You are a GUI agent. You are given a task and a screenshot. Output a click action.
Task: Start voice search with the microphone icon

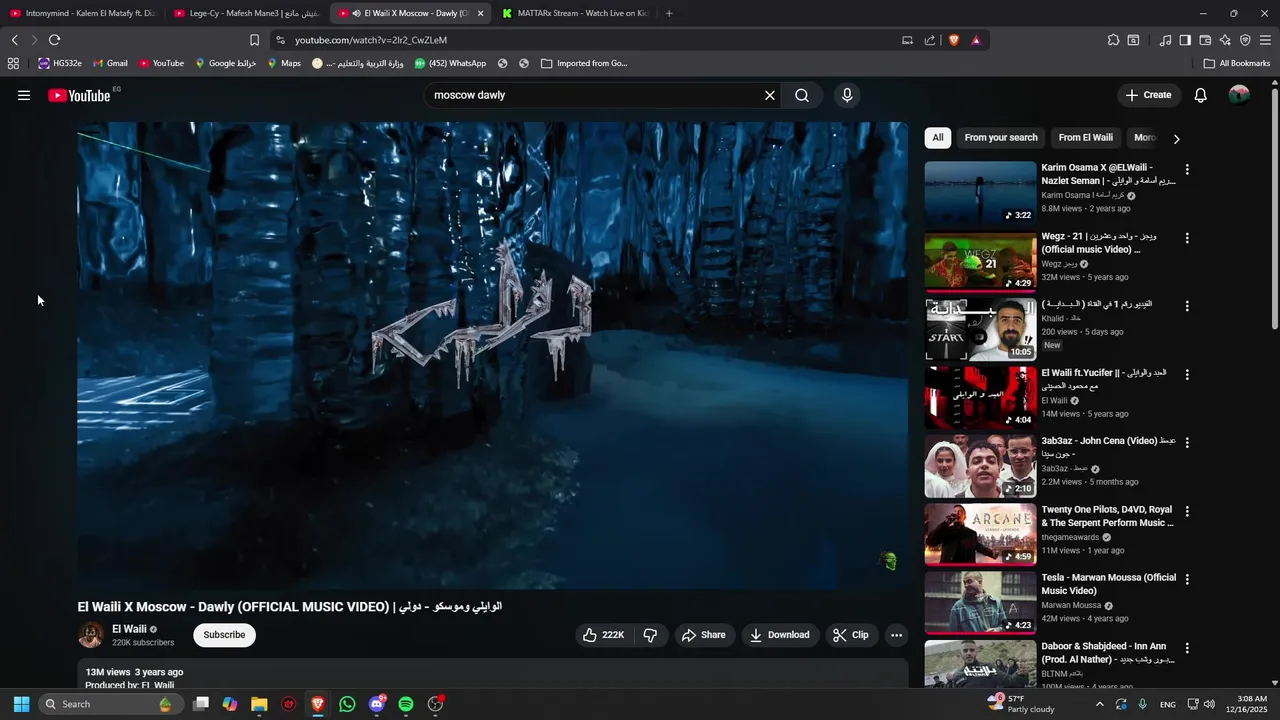pyautogui.click(x=847, y=95)
